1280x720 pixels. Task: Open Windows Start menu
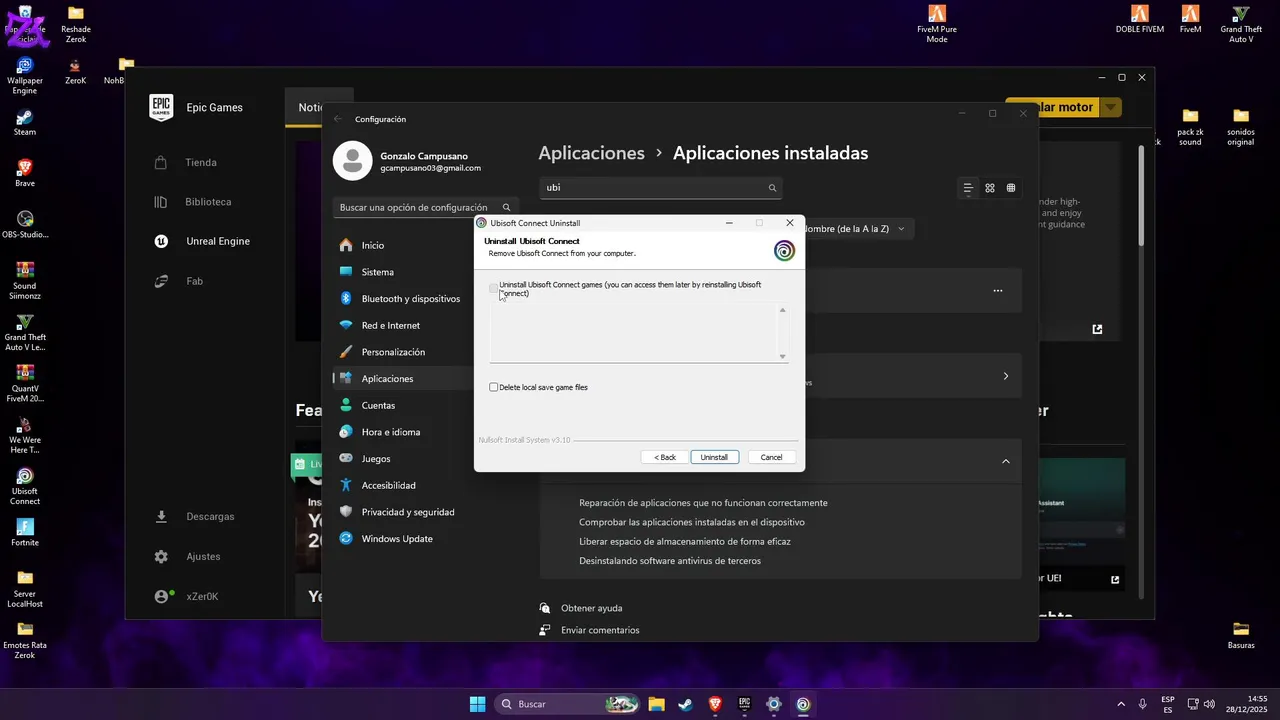point(477,704)
